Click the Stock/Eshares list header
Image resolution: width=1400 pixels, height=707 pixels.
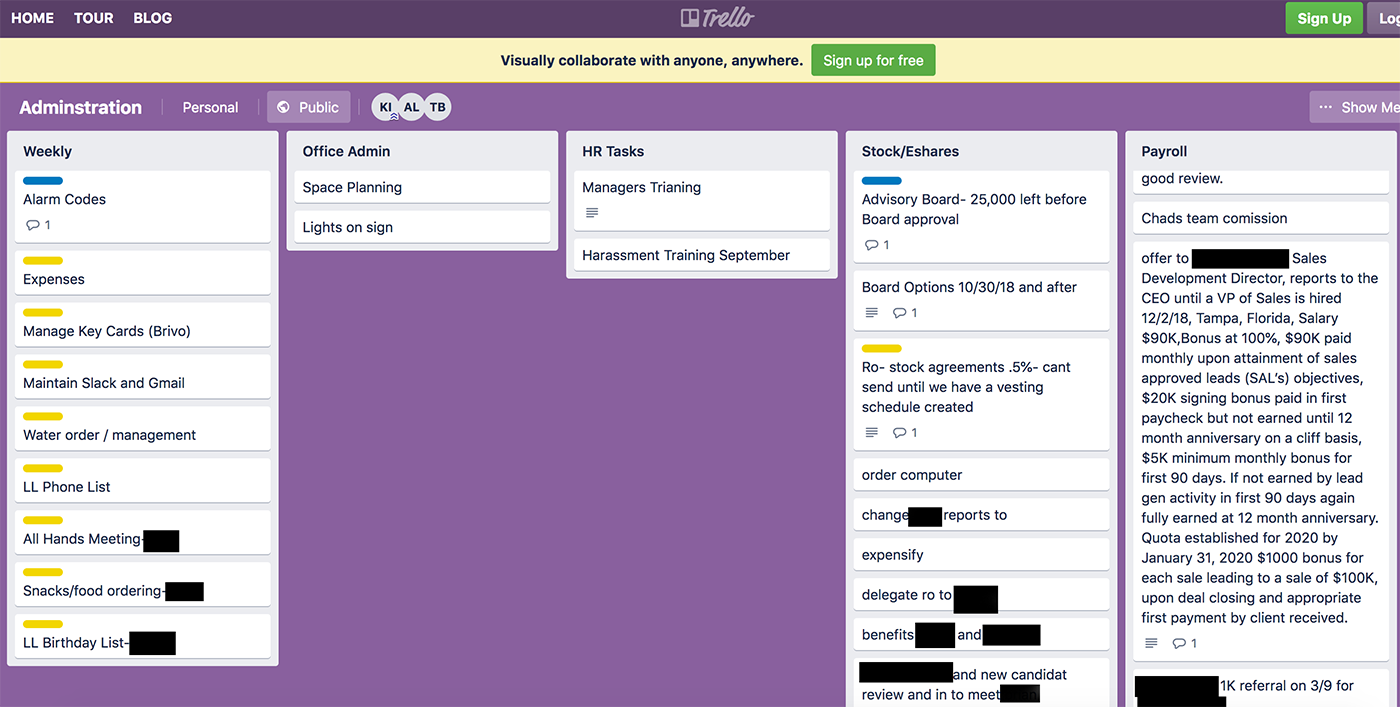910,151
